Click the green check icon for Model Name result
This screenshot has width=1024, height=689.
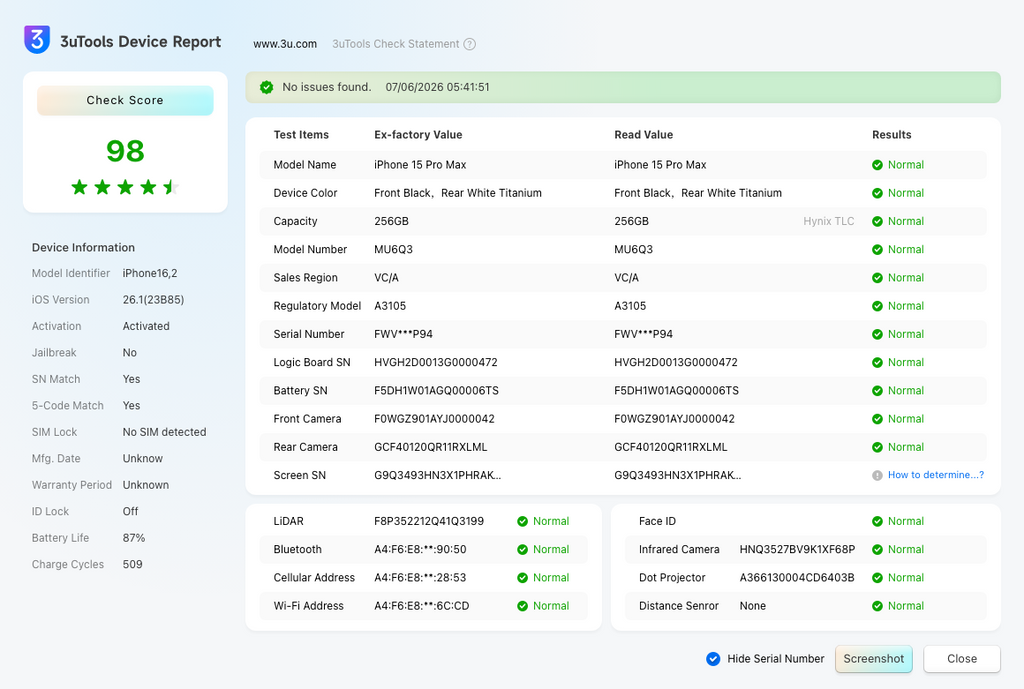[x=877, y=165]
